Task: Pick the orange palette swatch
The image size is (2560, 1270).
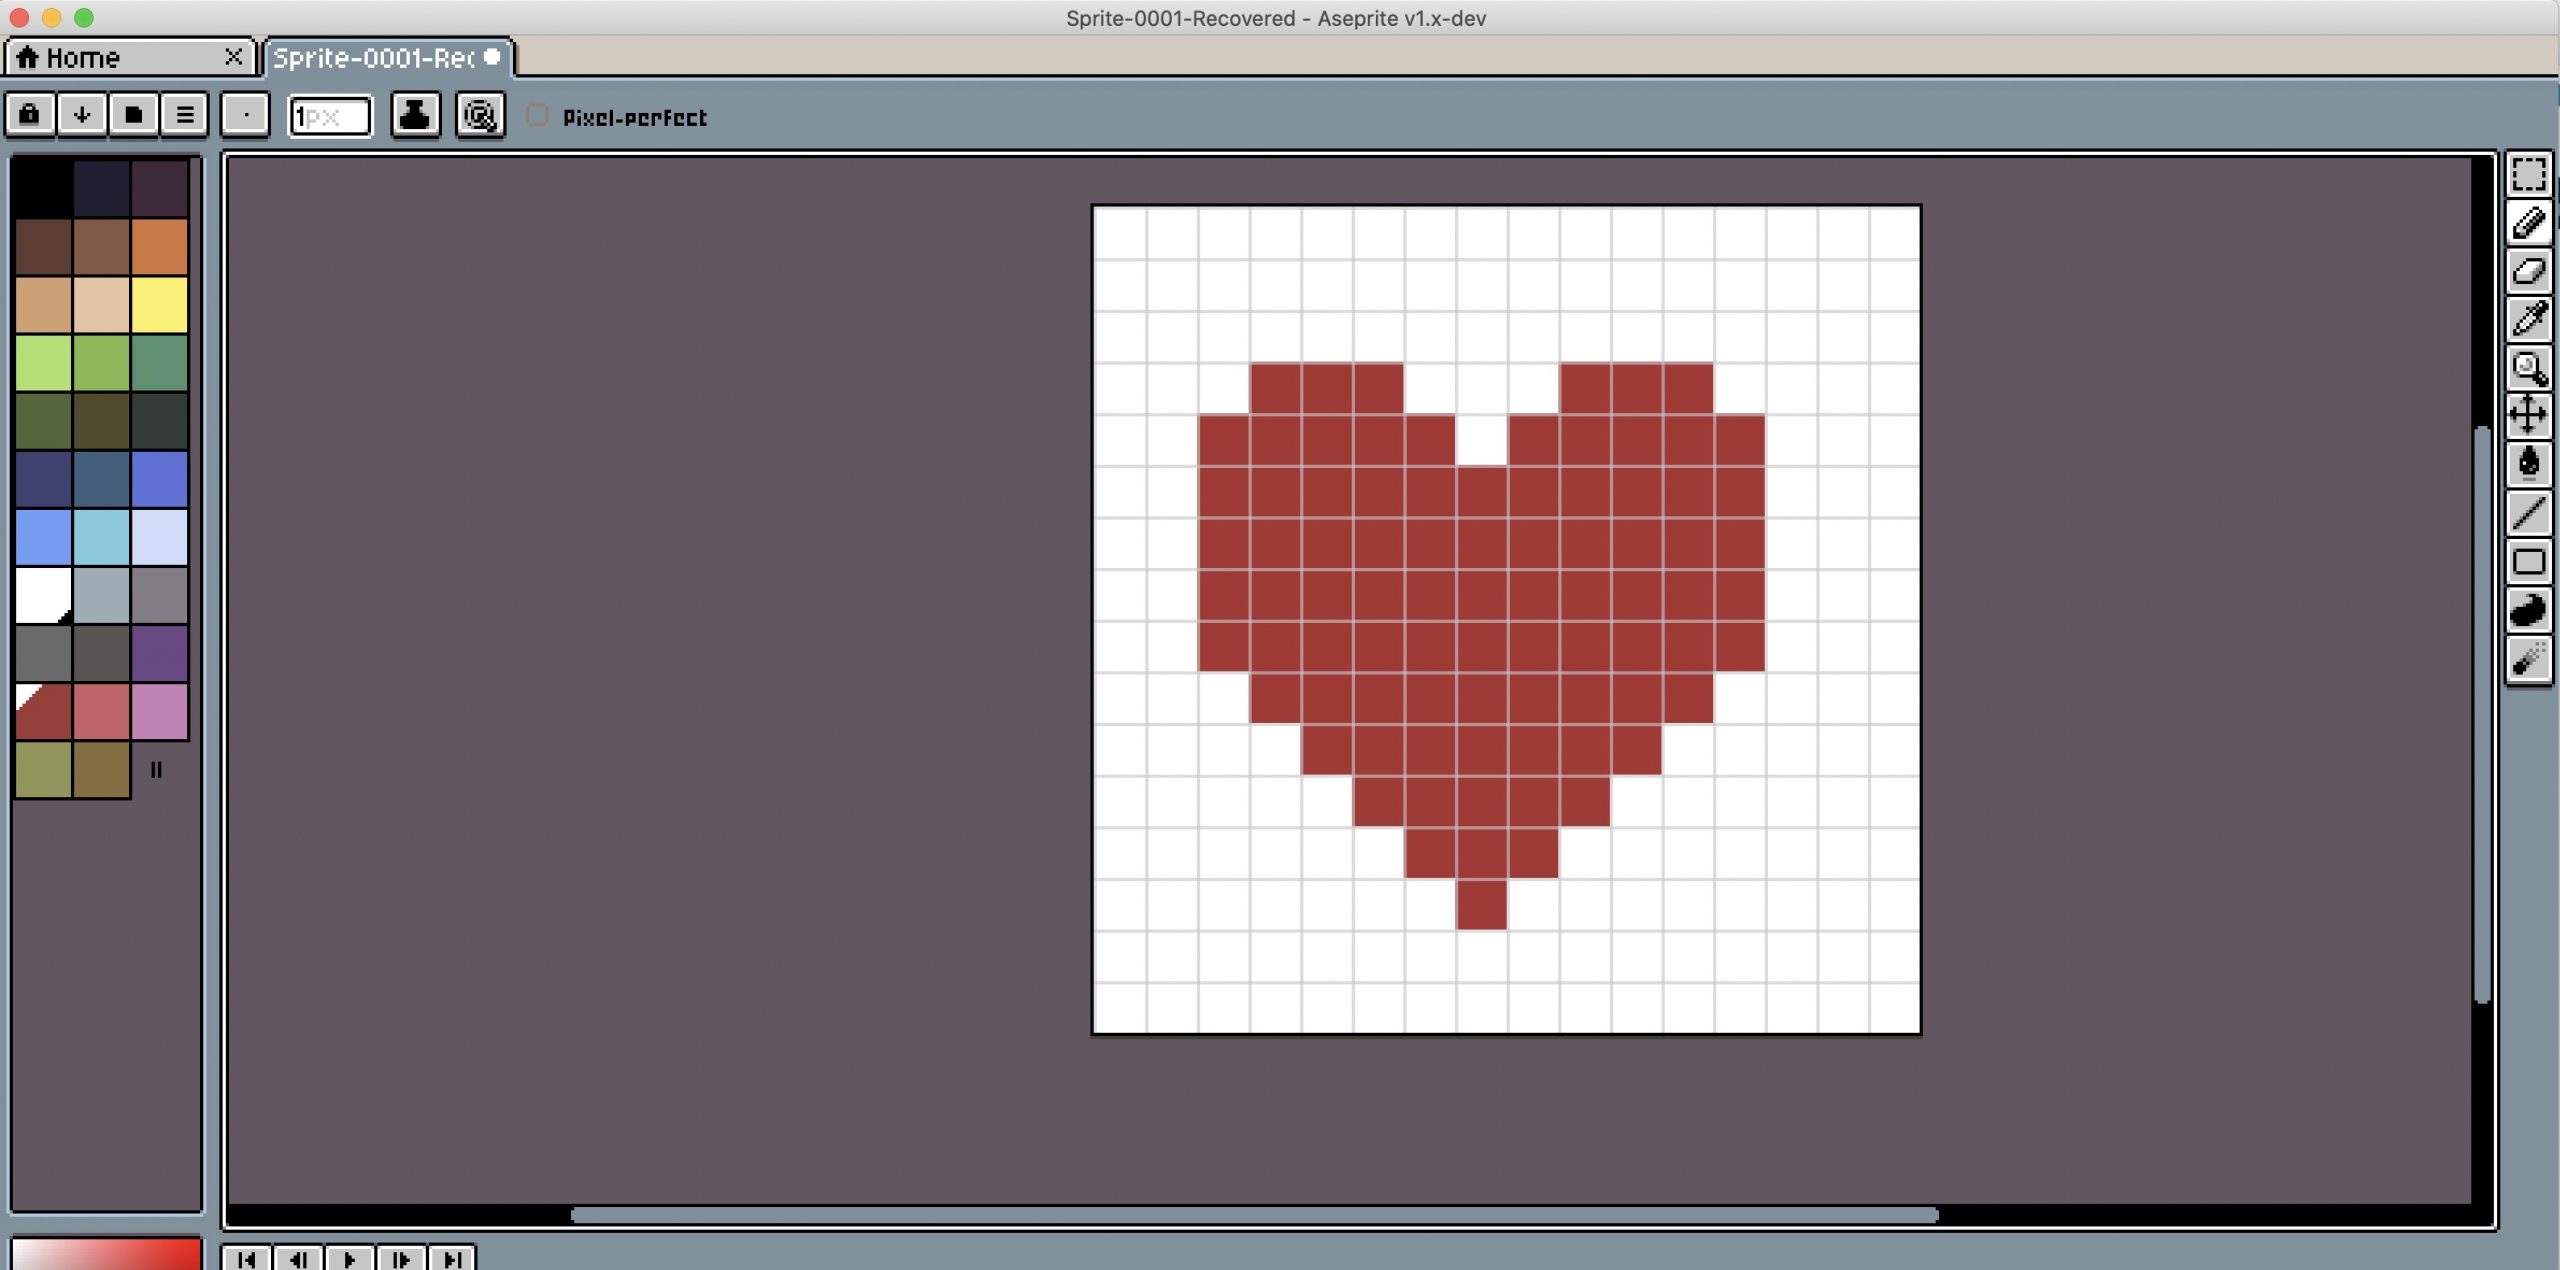Action: 159,246
